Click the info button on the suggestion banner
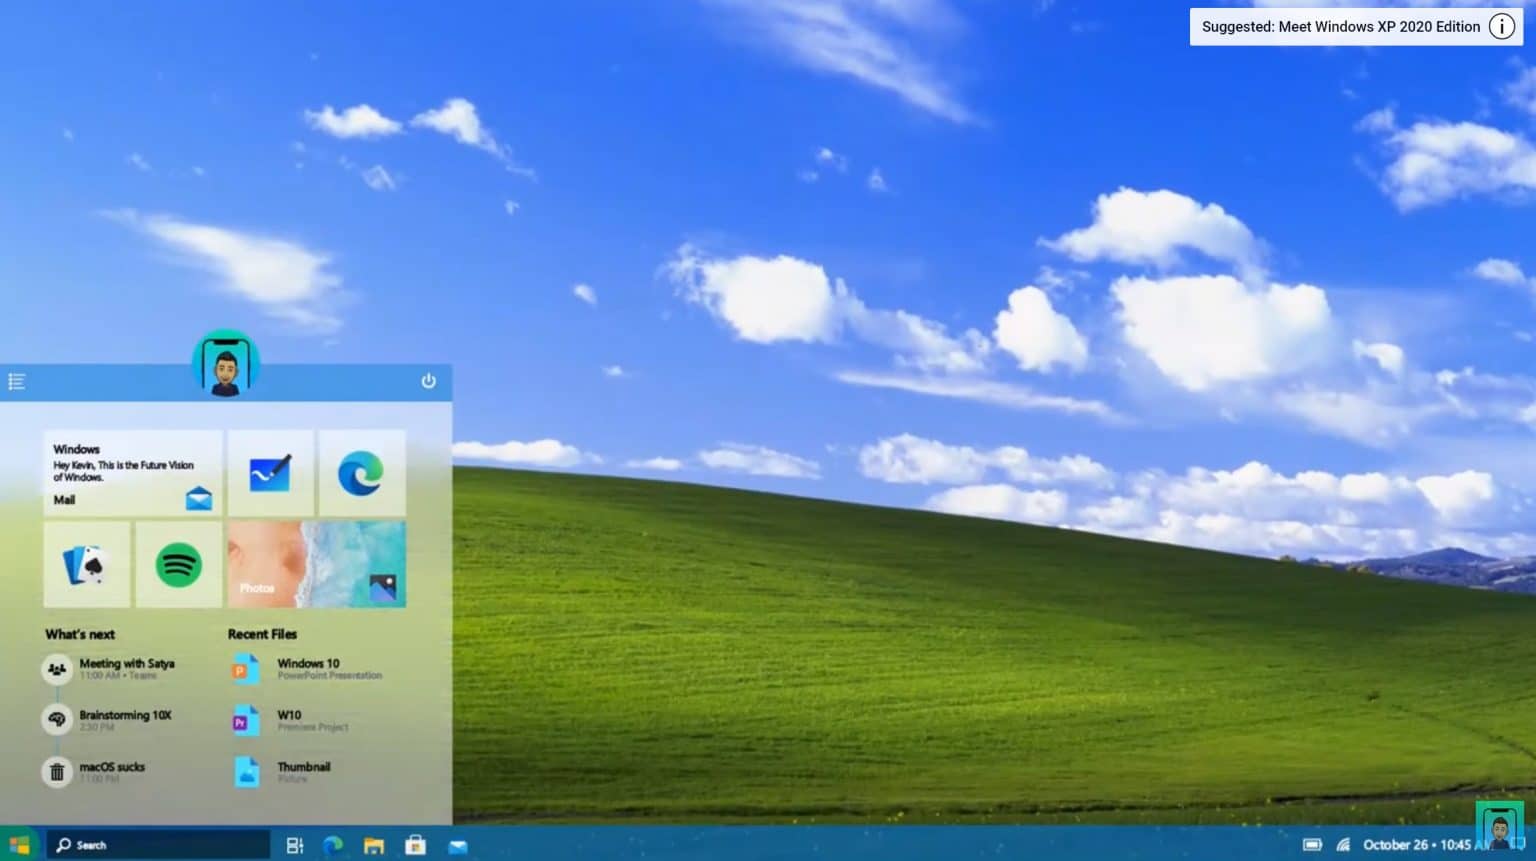The height and width of the screenshot is (861, 1536). coord(1502,26)
